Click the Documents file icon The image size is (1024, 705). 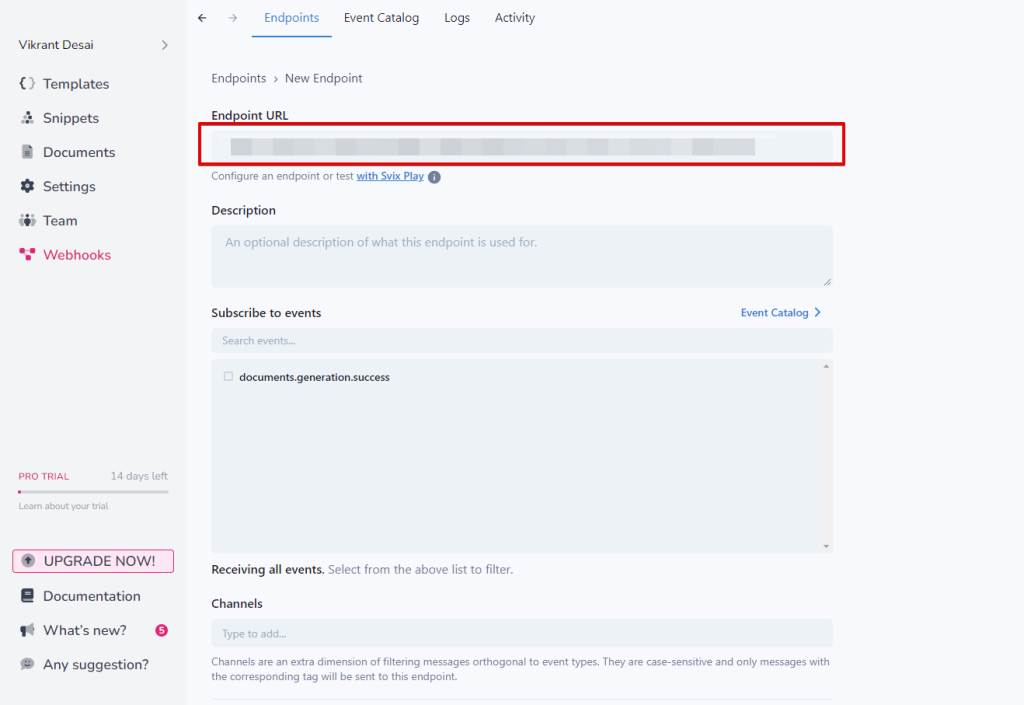pos(27,152)
